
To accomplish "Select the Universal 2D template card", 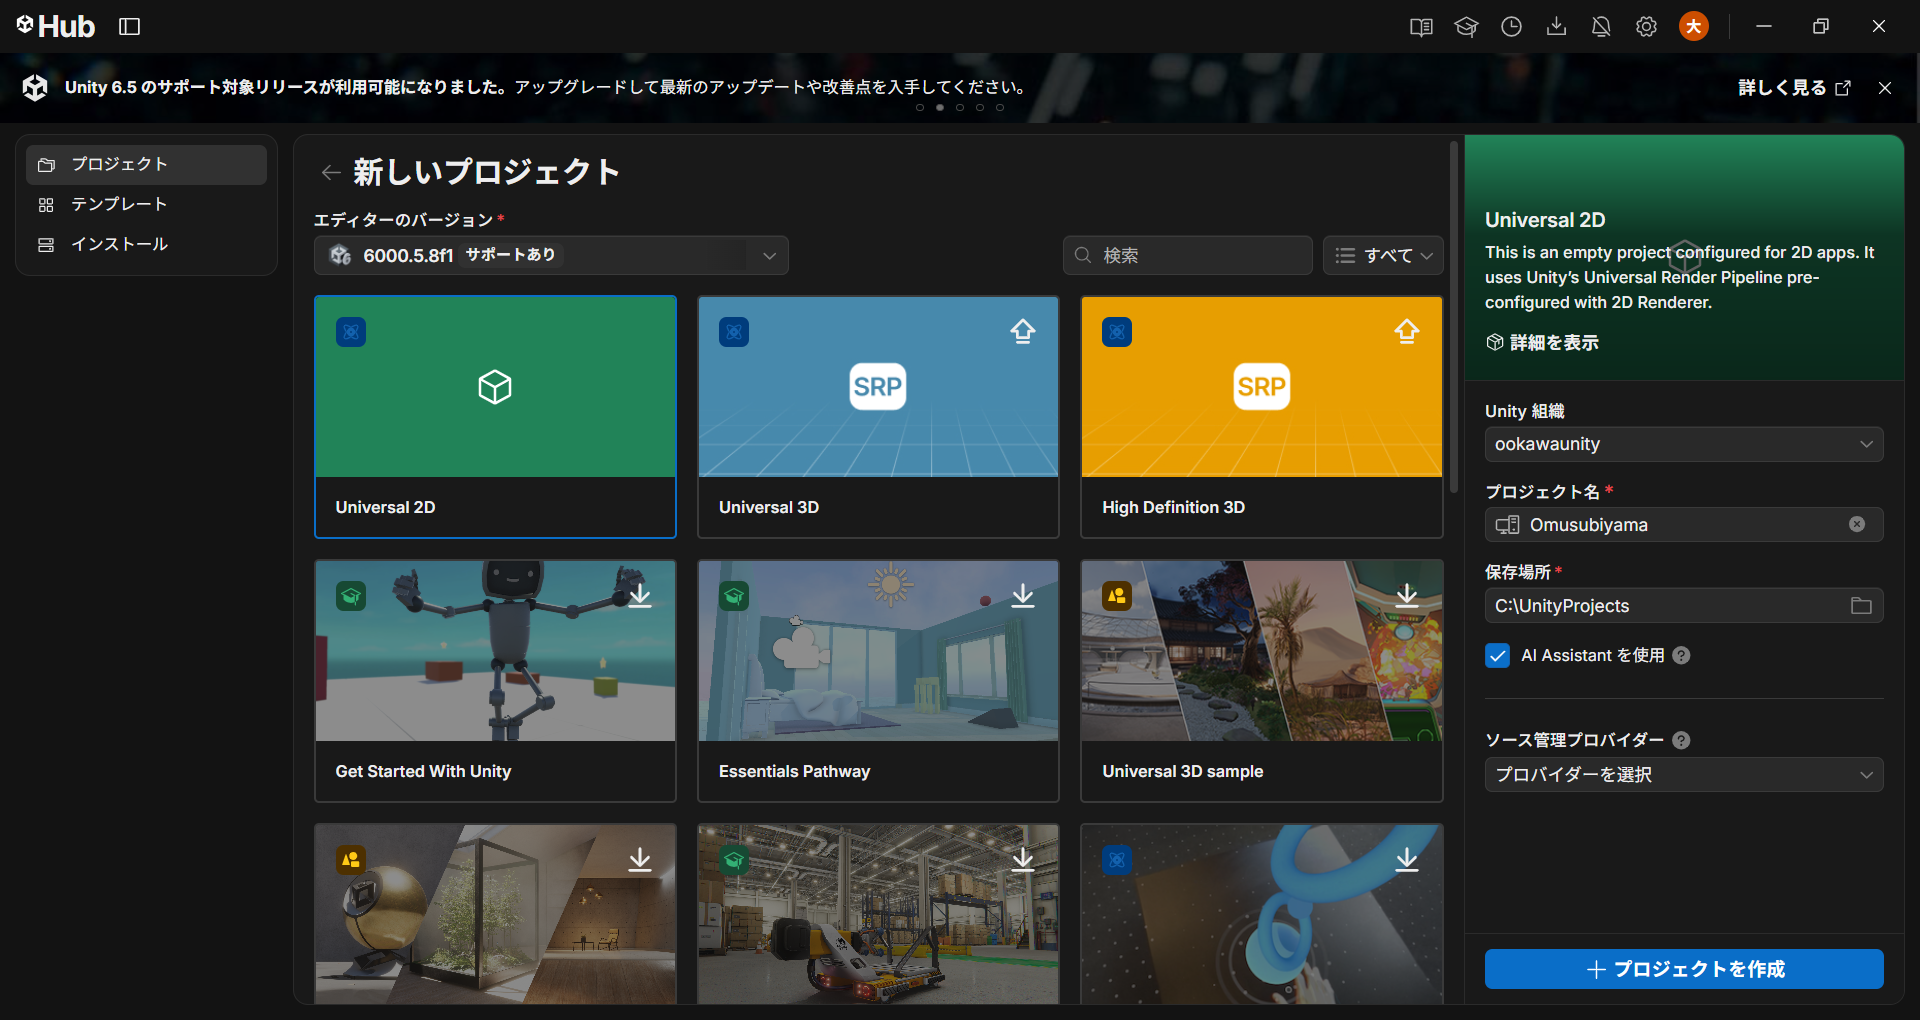I will pos(495,417).
